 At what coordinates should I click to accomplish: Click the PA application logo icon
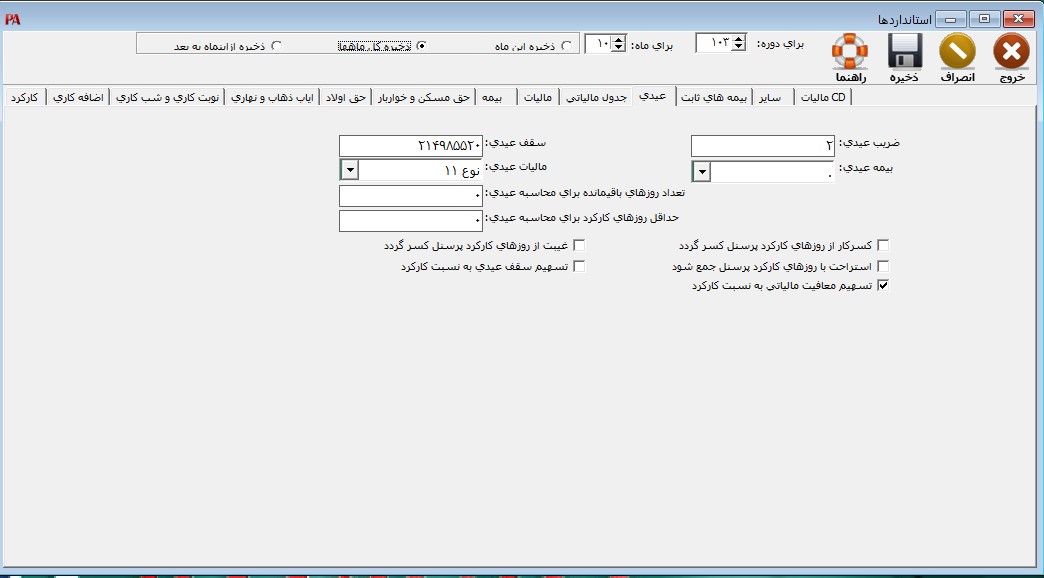[x=12, y=19]
